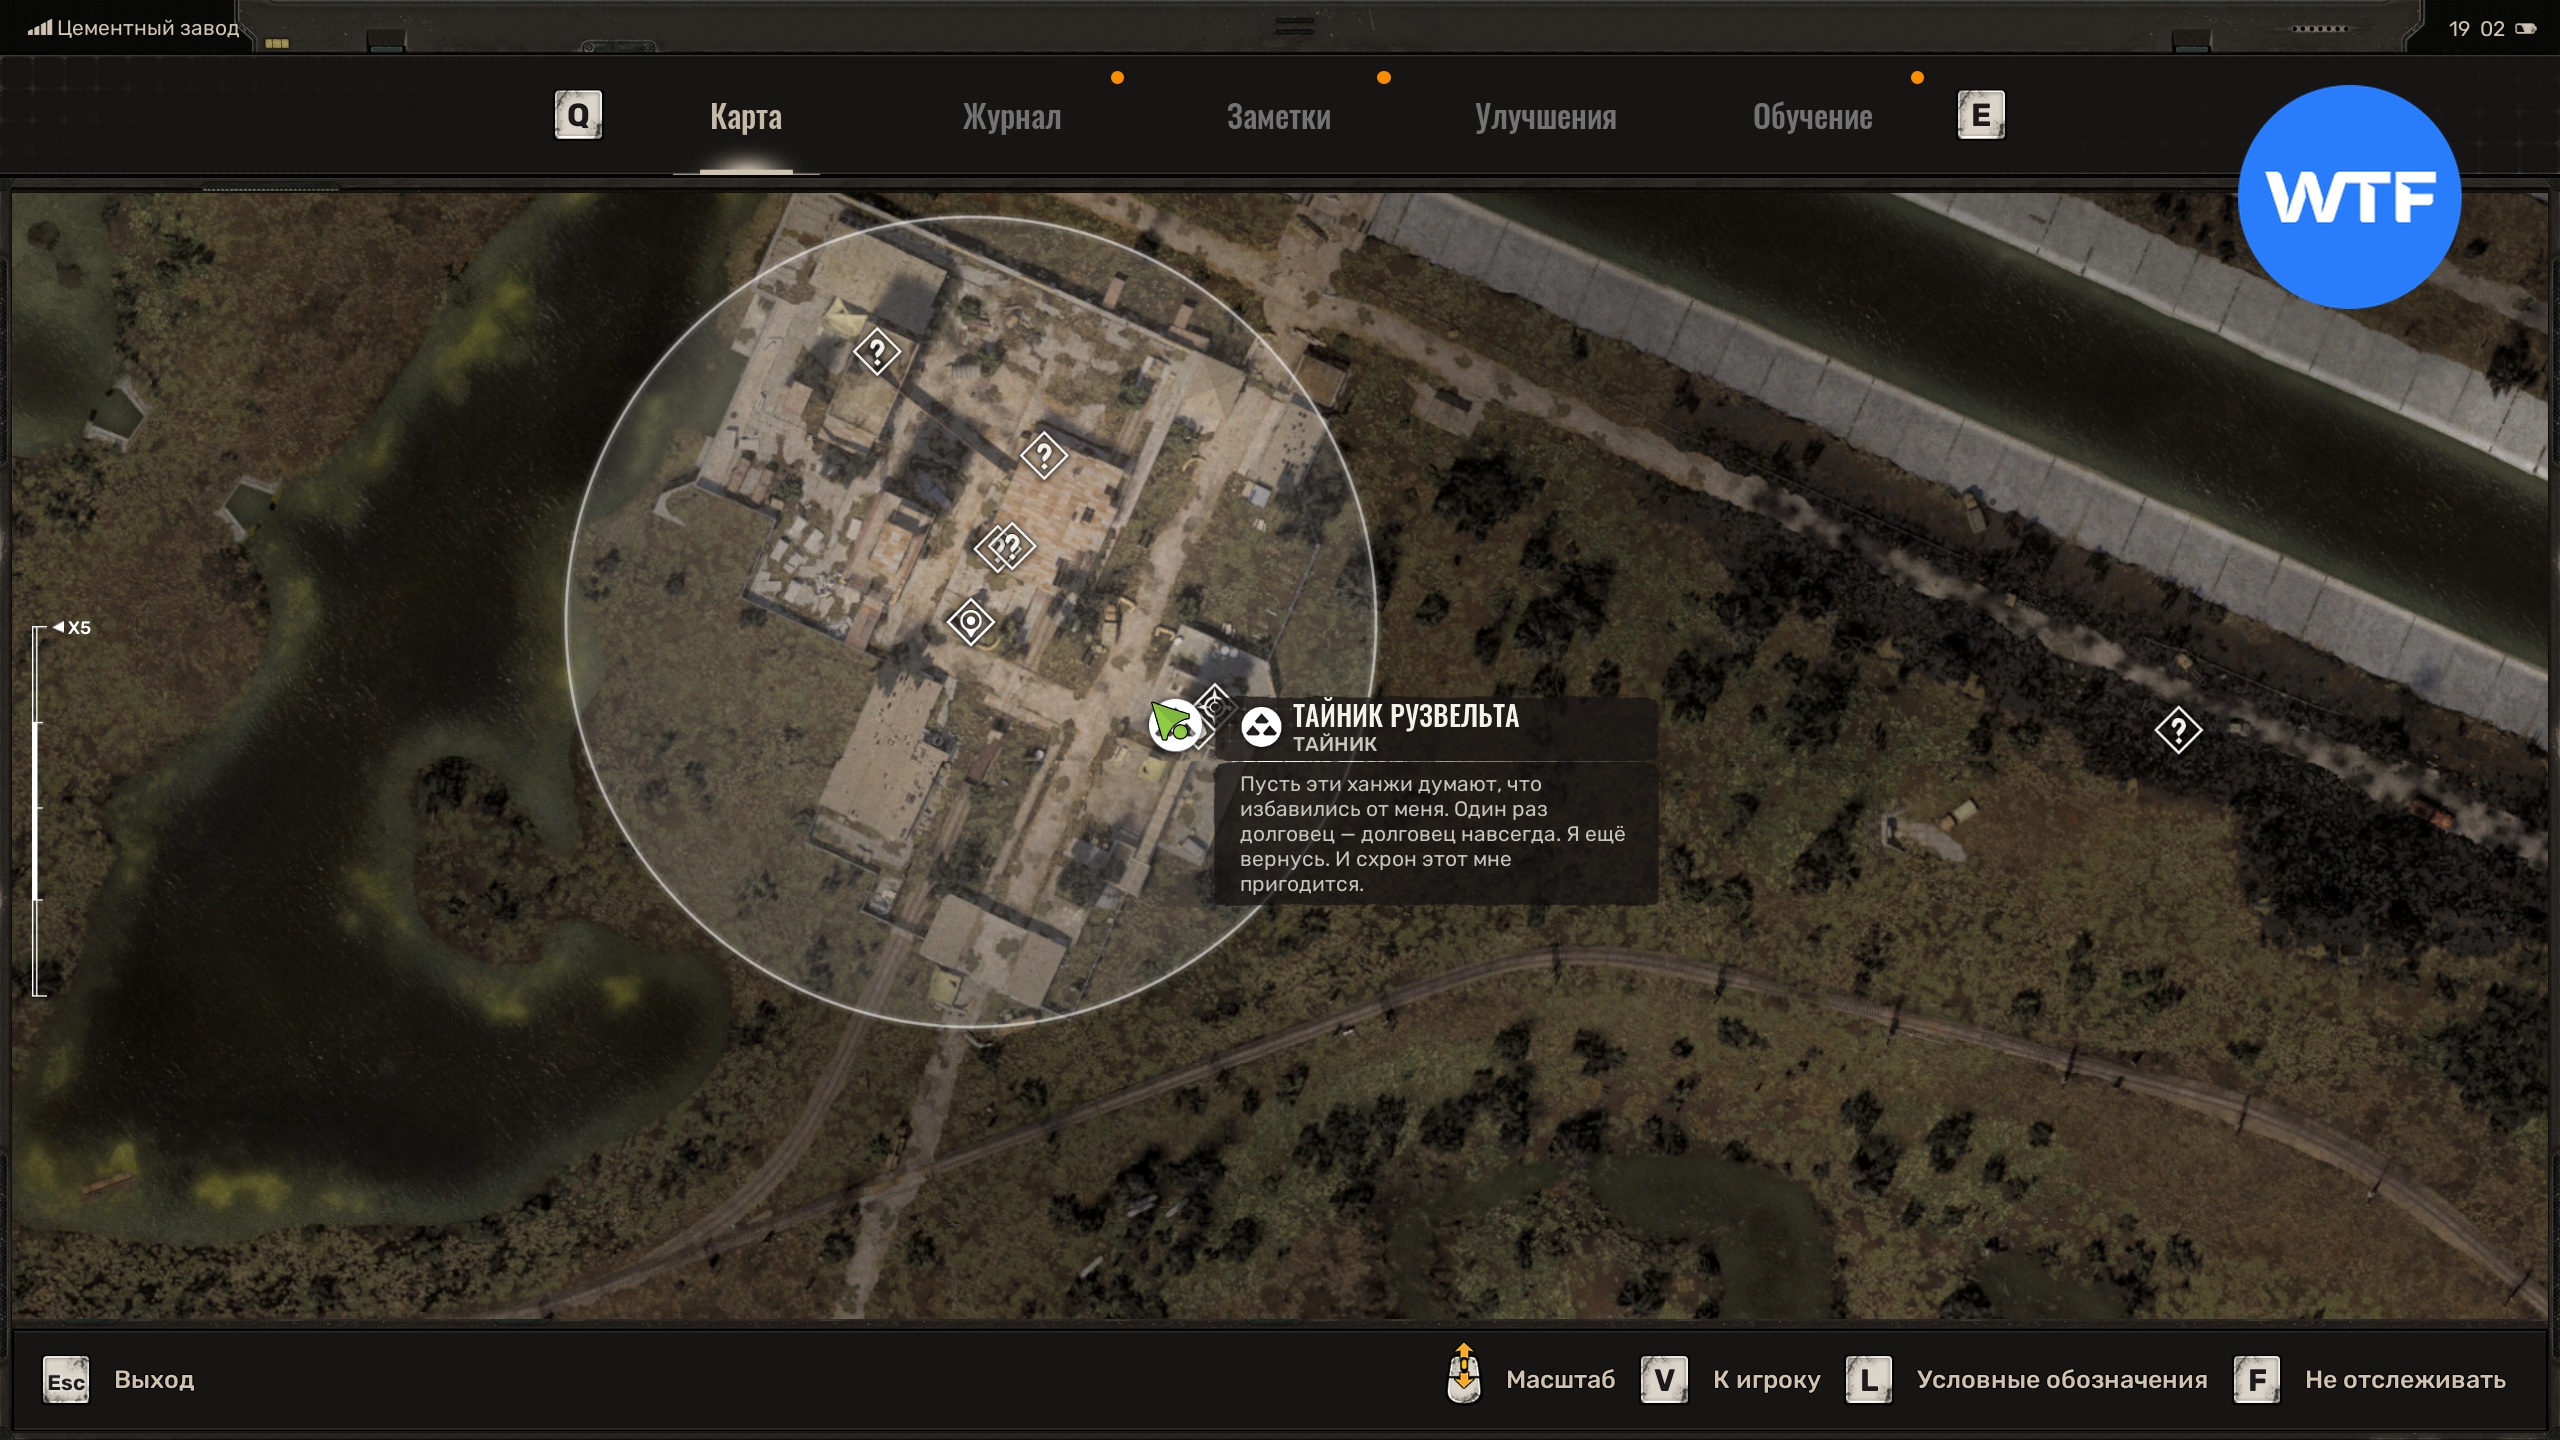Click the overlapping double question mark markers
The image size is (2560, 1440).
(x=1006, y=547)
